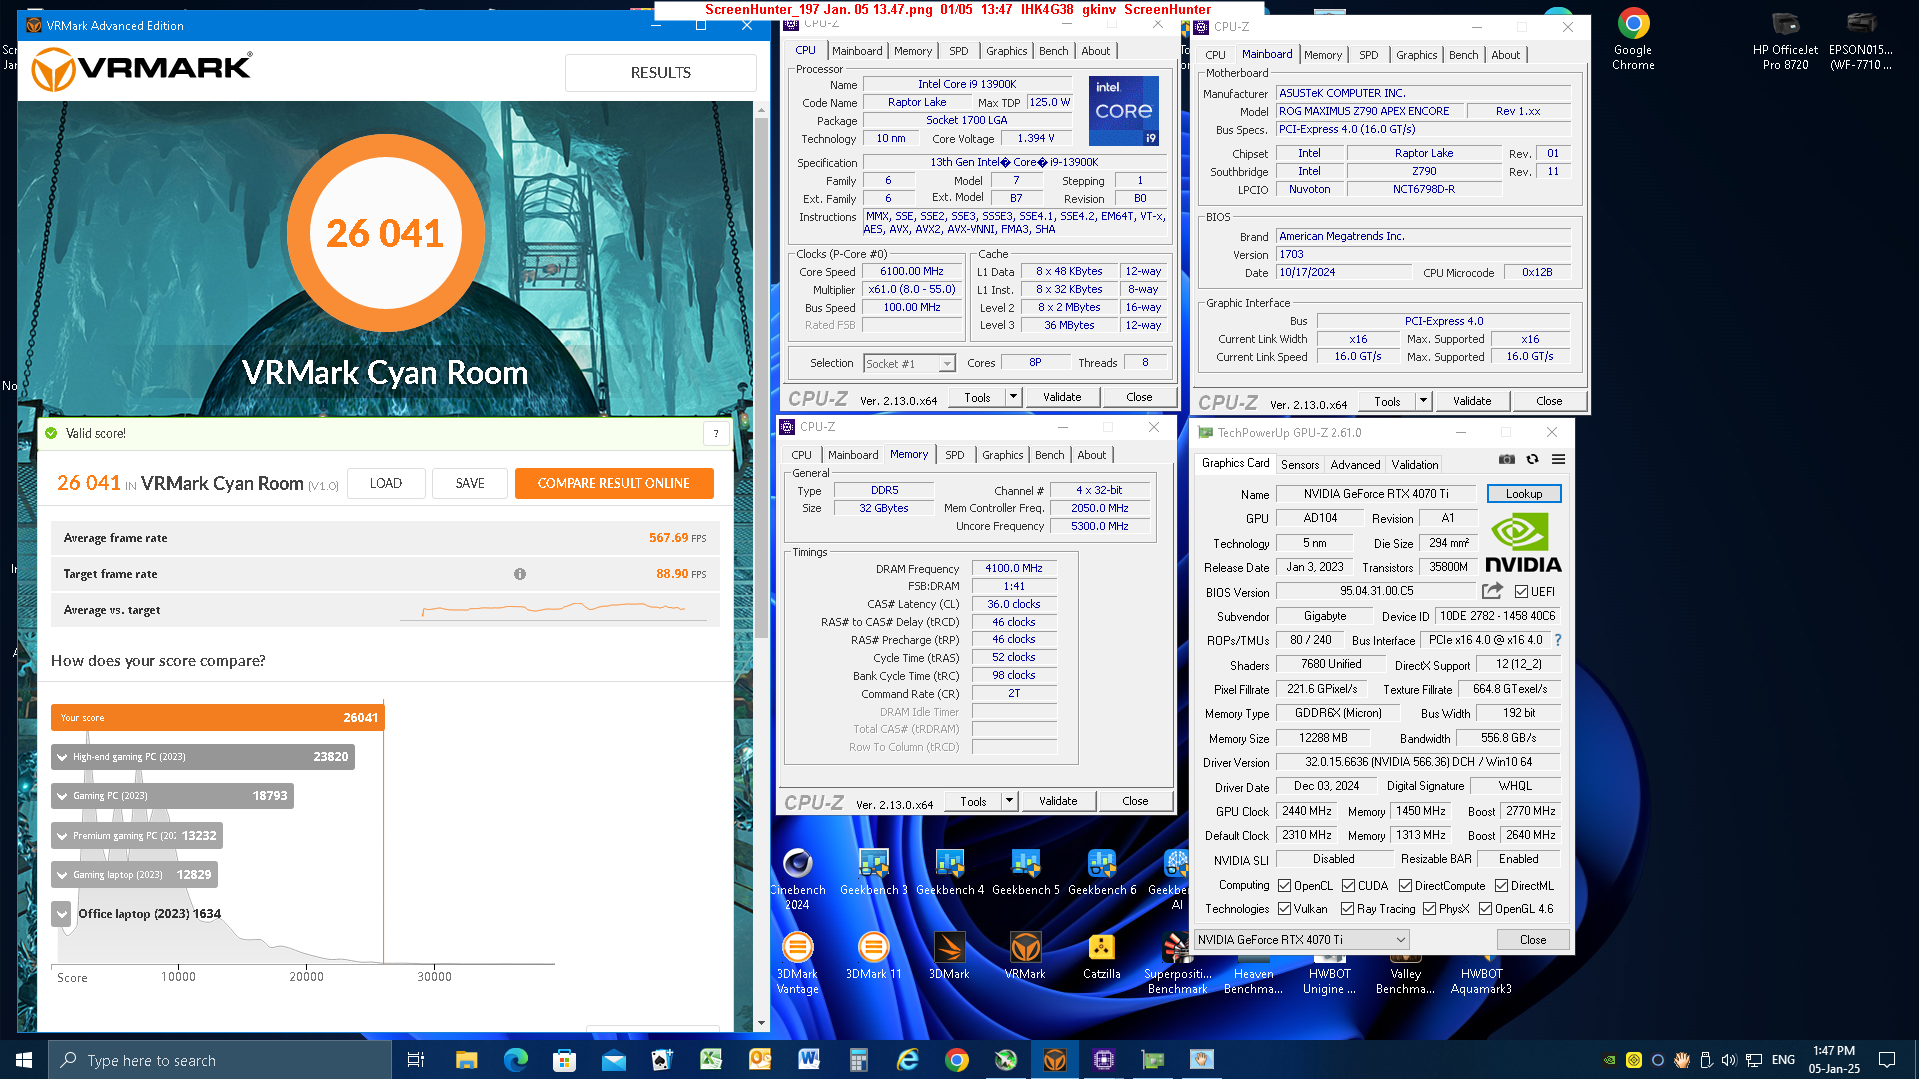Viewport: 1919px width, 1079px height.
Task: Click the Windows Start button
Action: point(24,1060)
